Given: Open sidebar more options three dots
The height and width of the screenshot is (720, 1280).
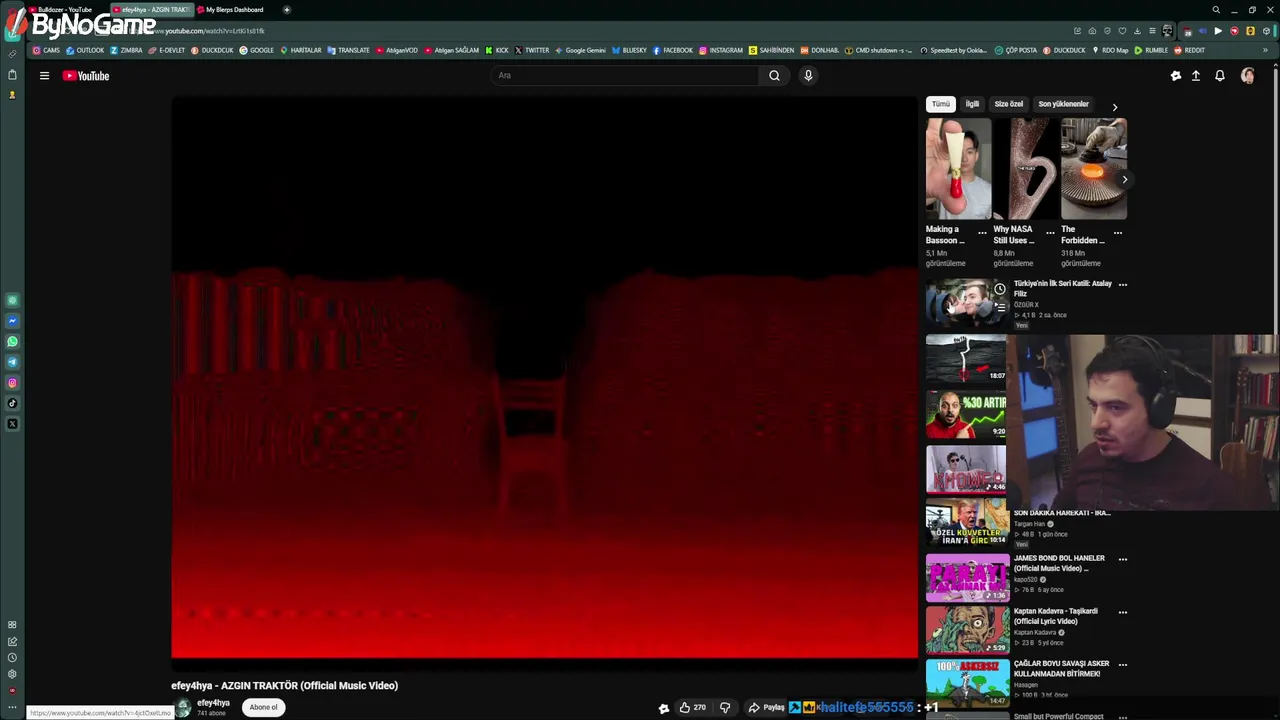Looking at the screenshot, I should [12, 708].
